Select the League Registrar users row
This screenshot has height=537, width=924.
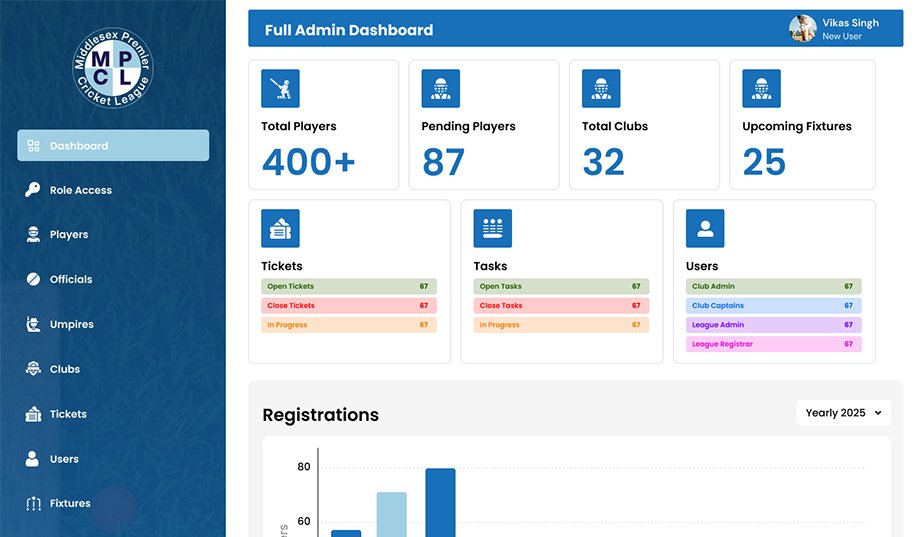pos(773,344)
